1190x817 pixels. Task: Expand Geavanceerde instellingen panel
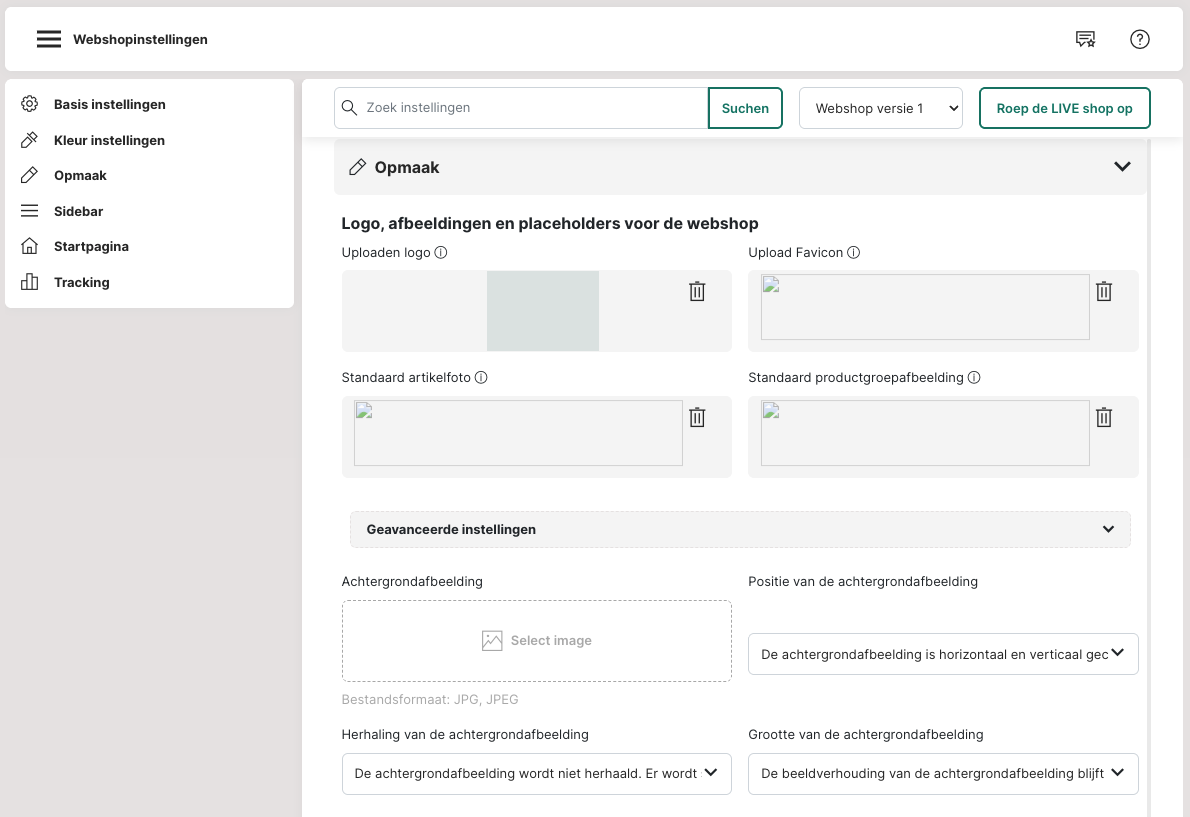[740, 529]
